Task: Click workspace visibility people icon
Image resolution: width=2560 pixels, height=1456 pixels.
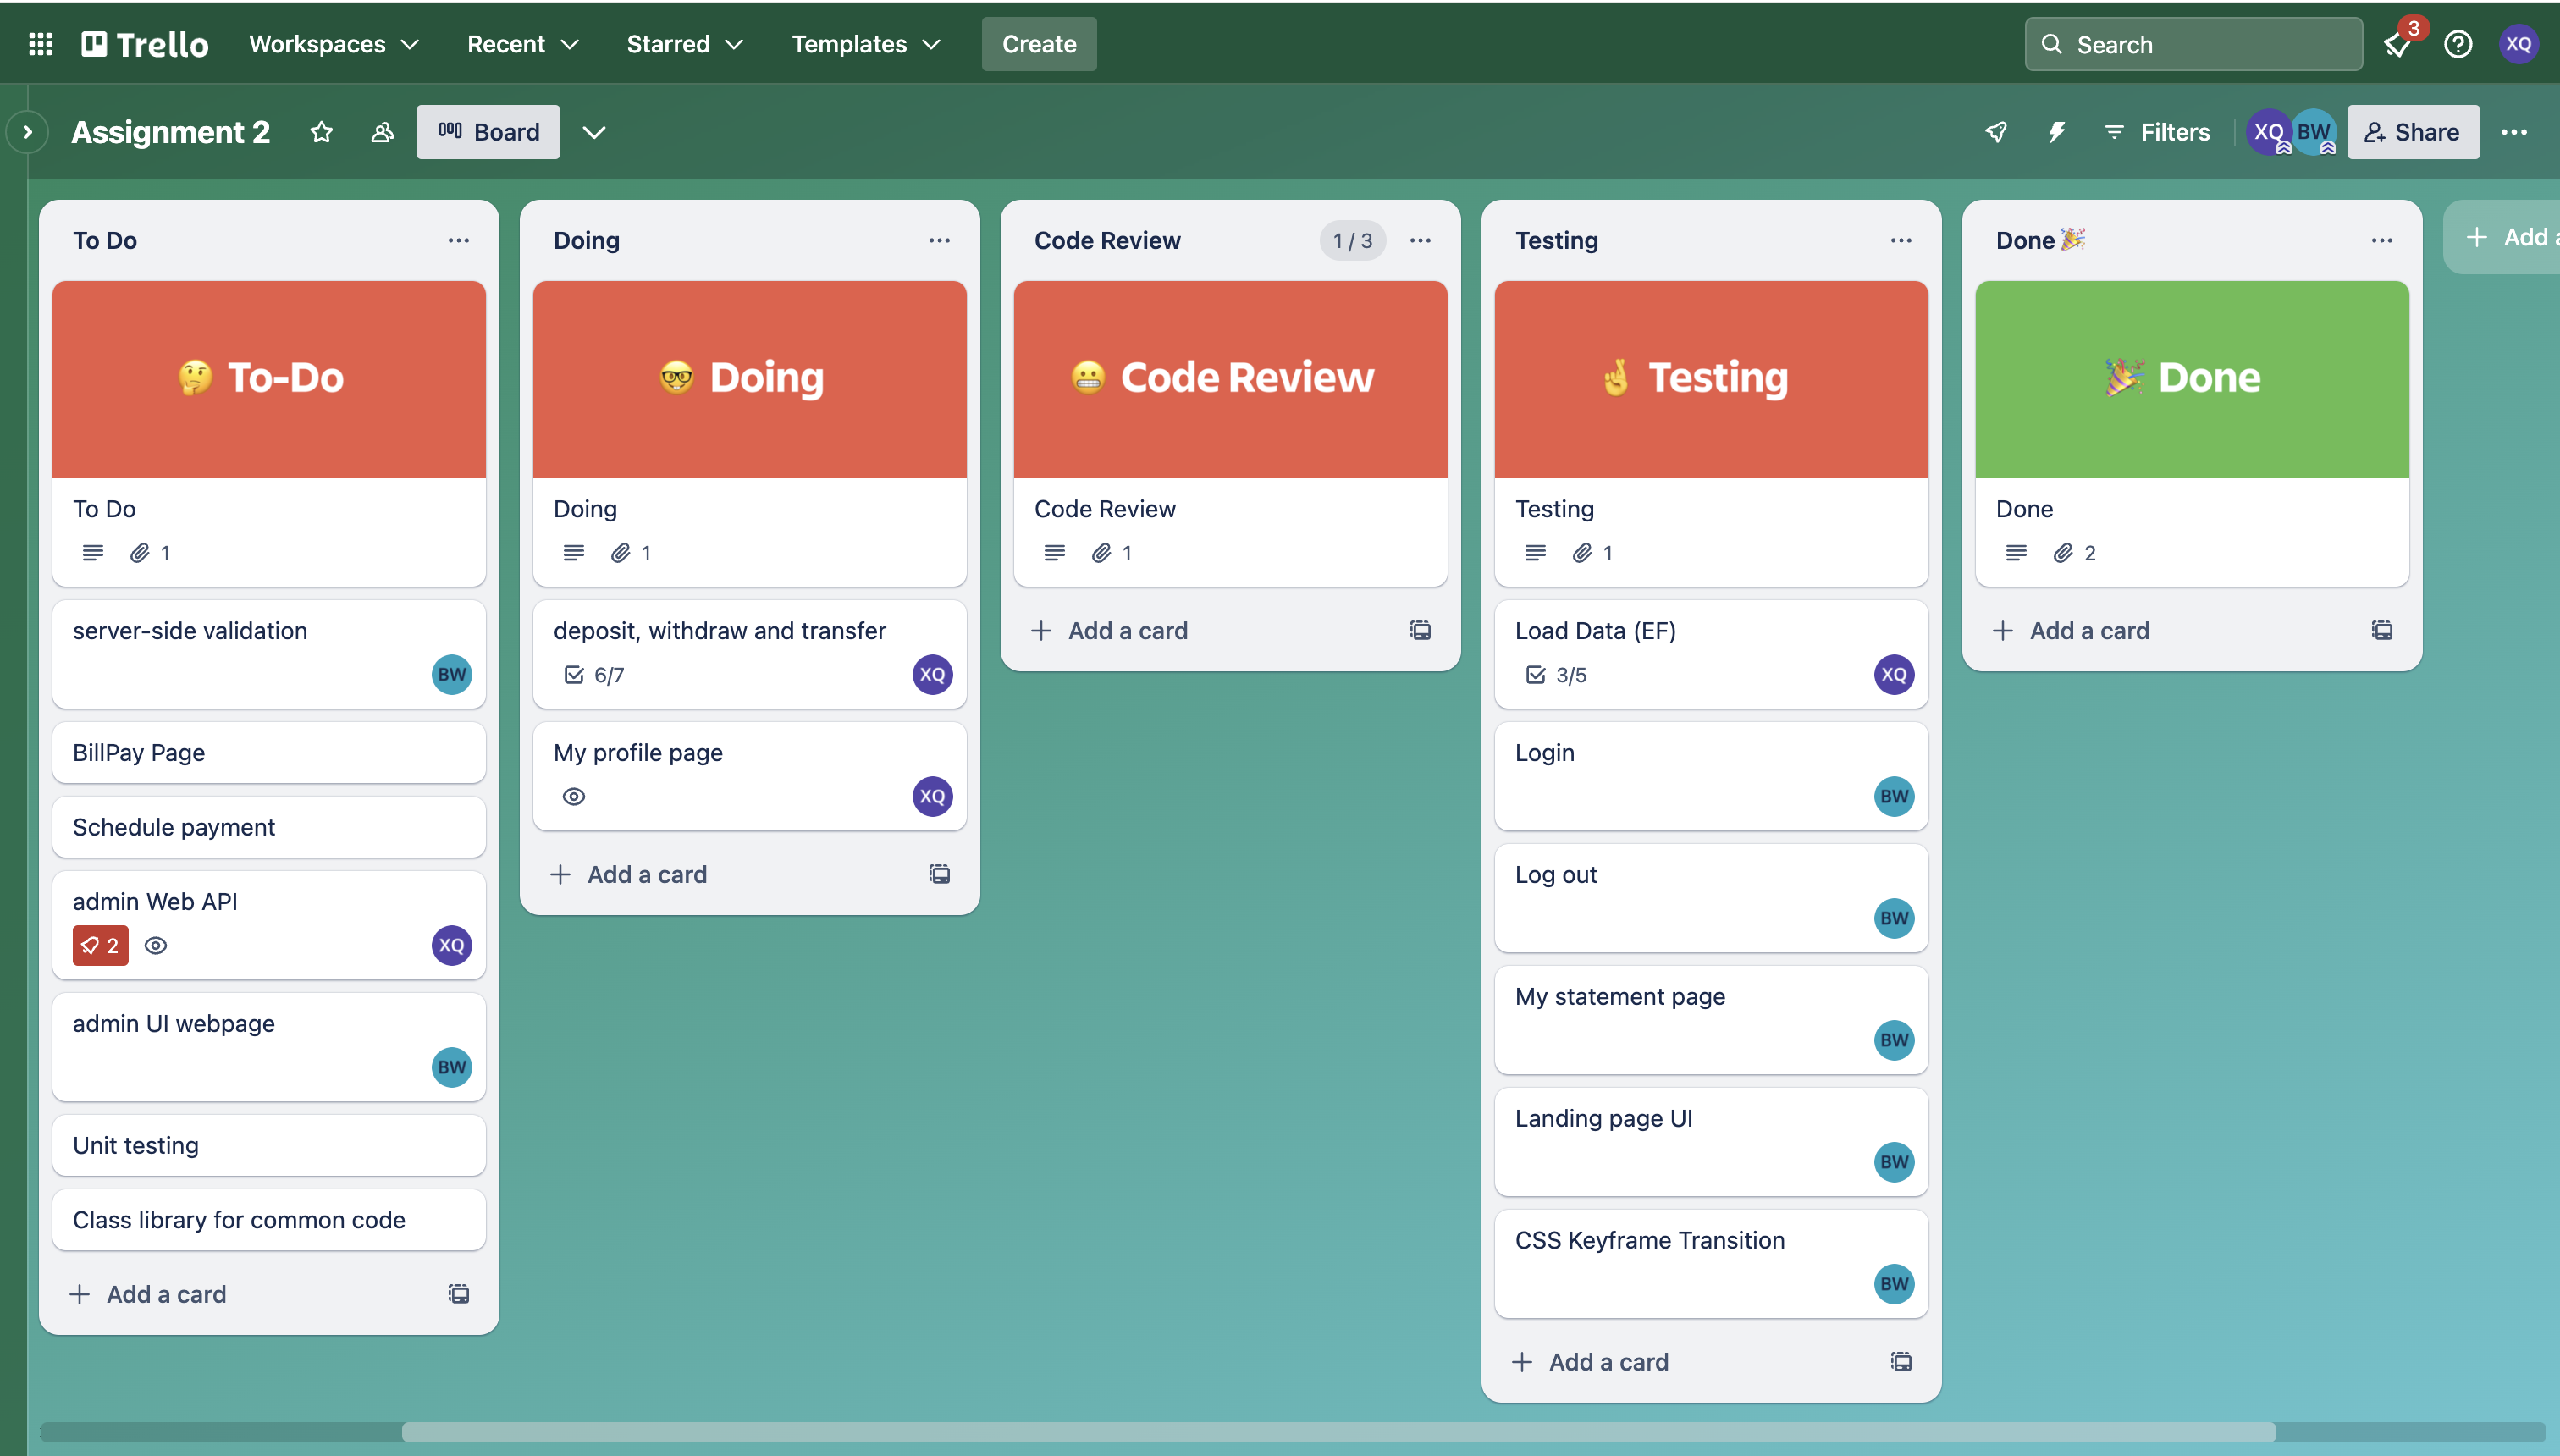Action: click(382, 132)
